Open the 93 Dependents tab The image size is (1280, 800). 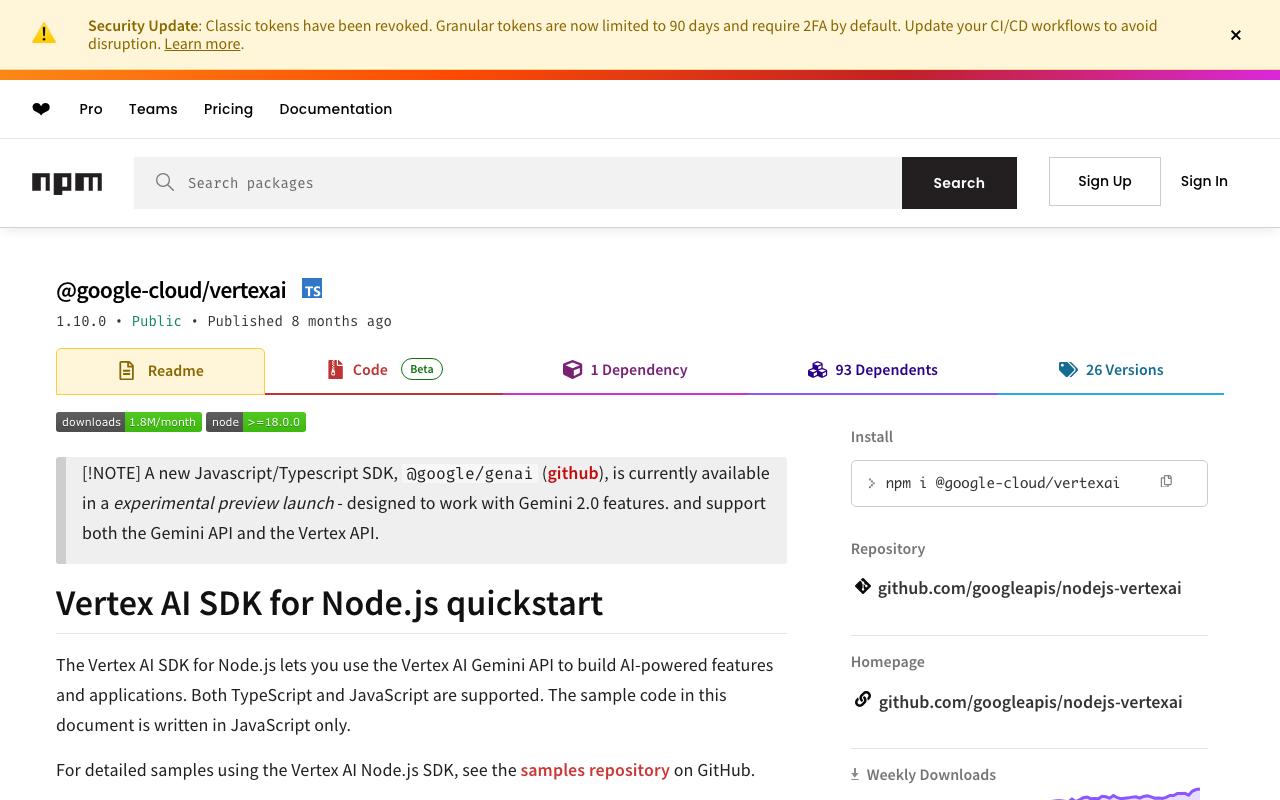(873, 370)
